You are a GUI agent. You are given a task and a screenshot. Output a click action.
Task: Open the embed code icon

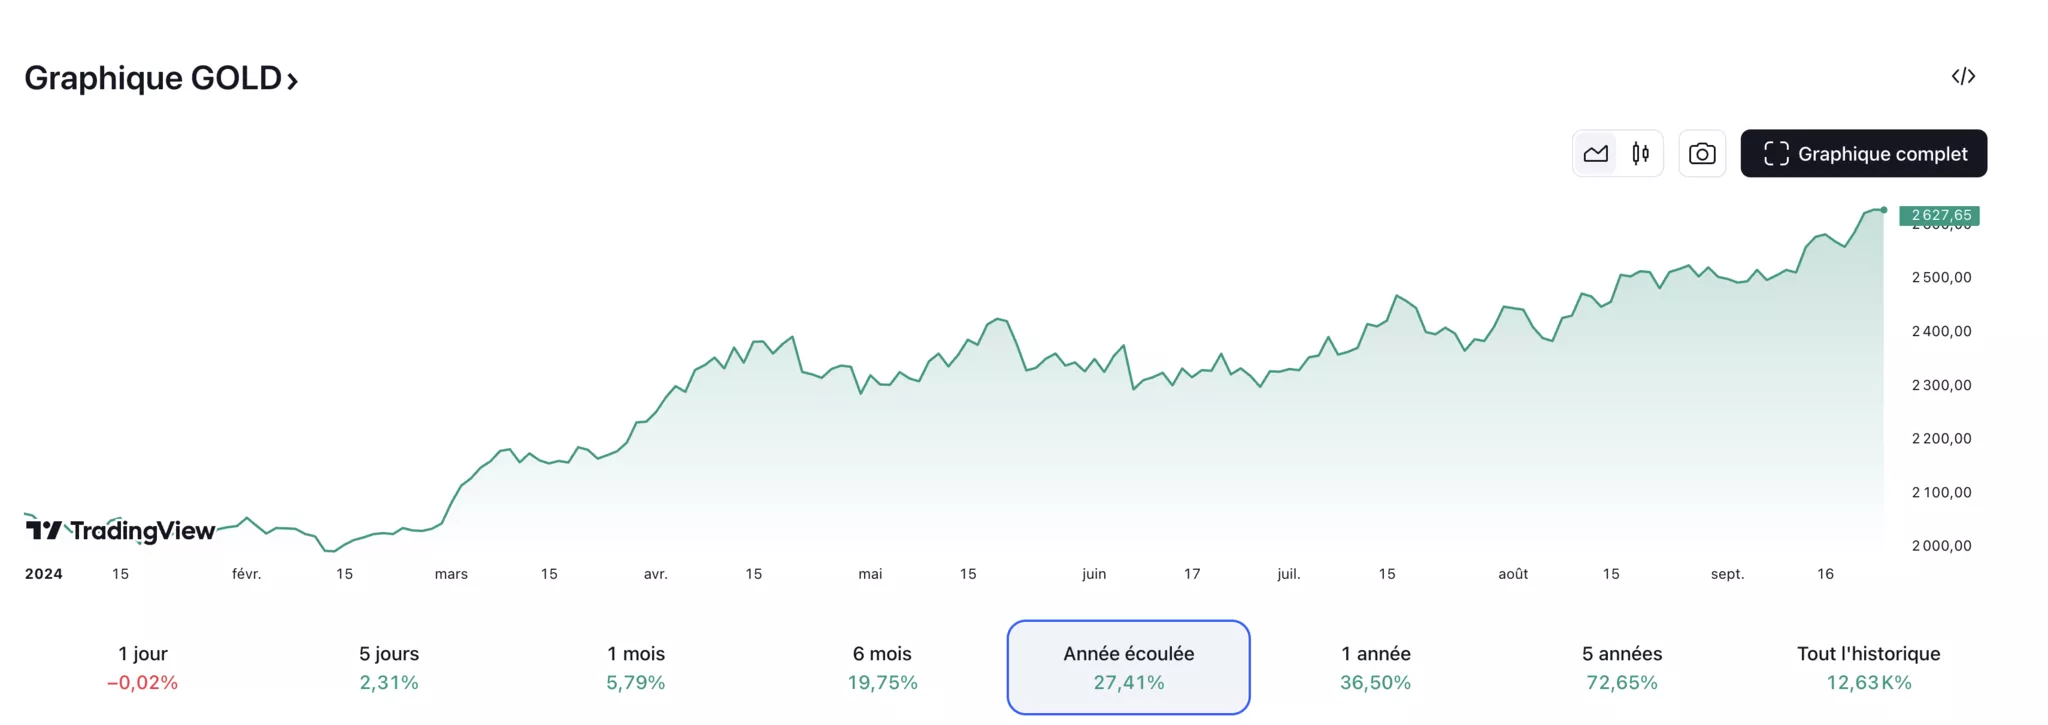1963,76
